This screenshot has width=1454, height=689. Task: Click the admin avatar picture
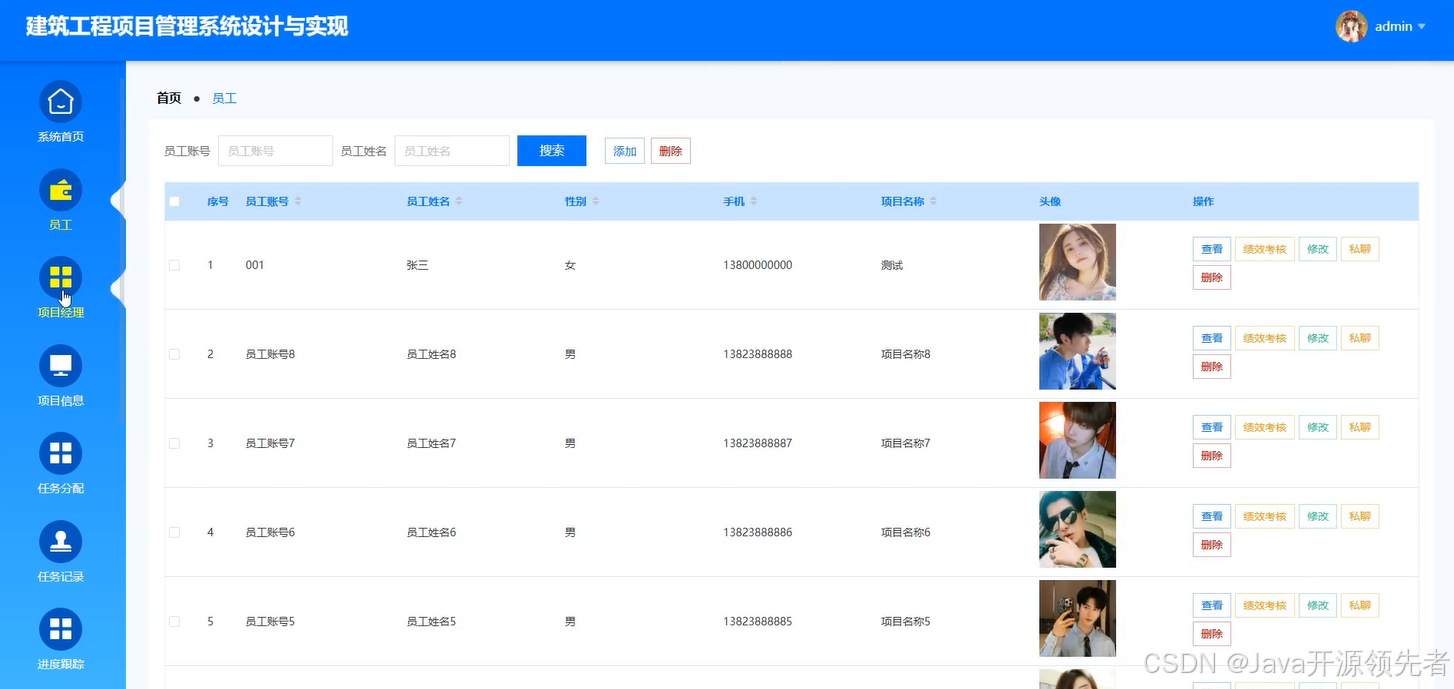tap(1351, 27)
